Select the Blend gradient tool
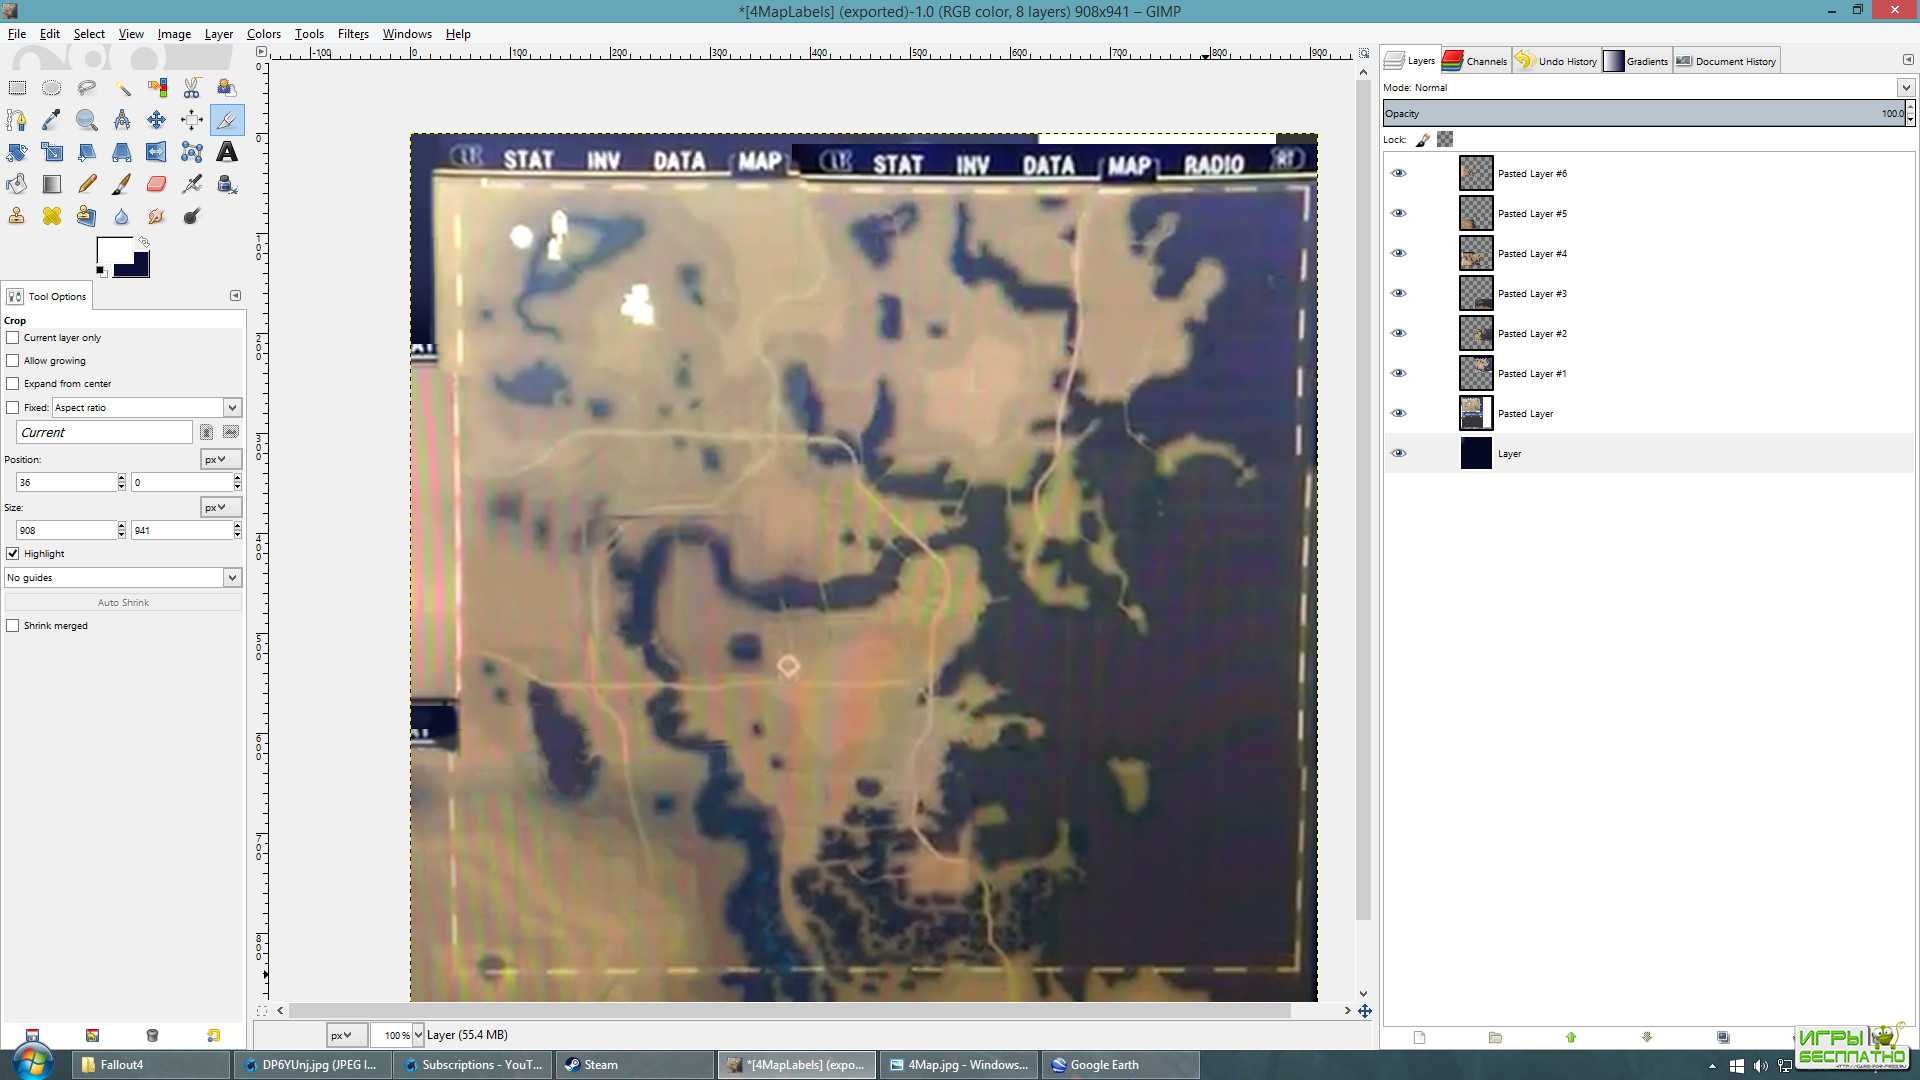 pyautogui.click(x=52, y=184)
